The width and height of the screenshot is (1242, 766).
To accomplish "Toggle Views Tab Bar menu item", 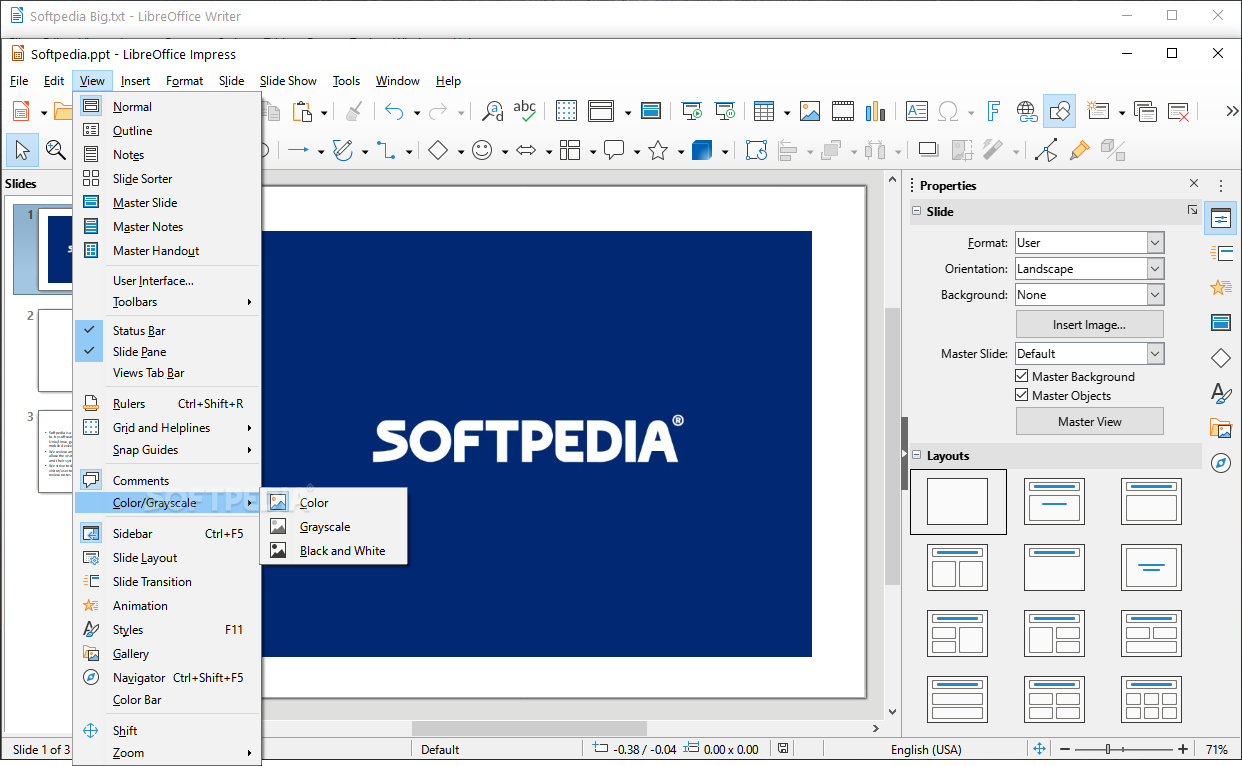I will click(x=168, y=373).
